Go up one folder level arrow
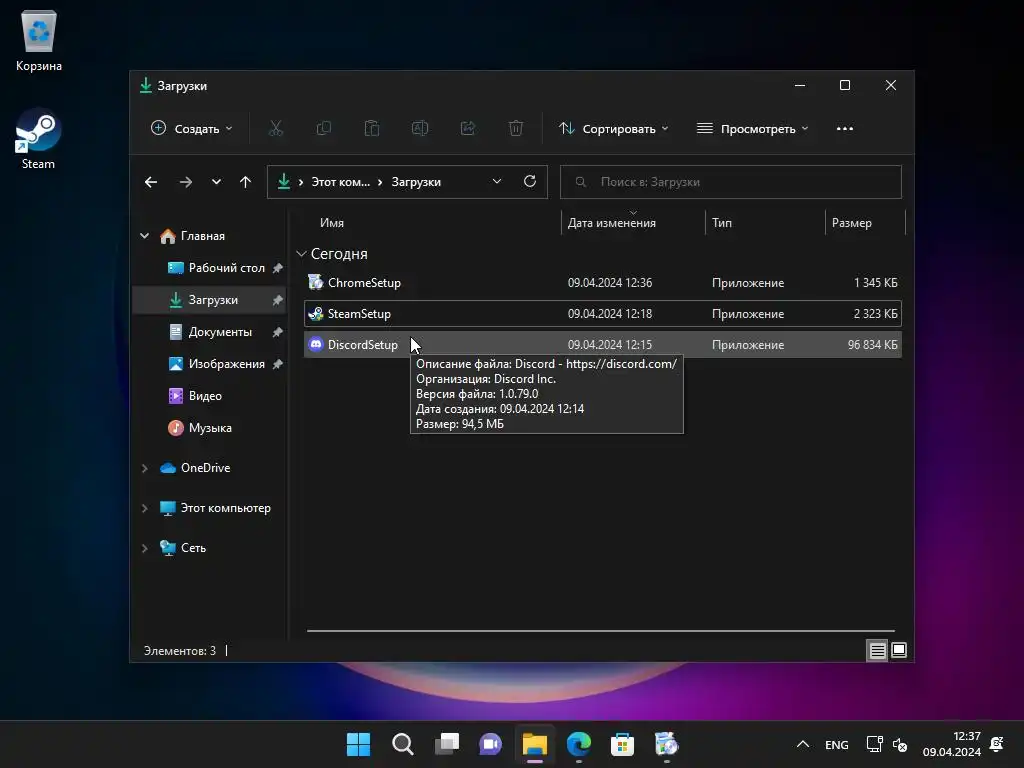 tap(246, 182)
